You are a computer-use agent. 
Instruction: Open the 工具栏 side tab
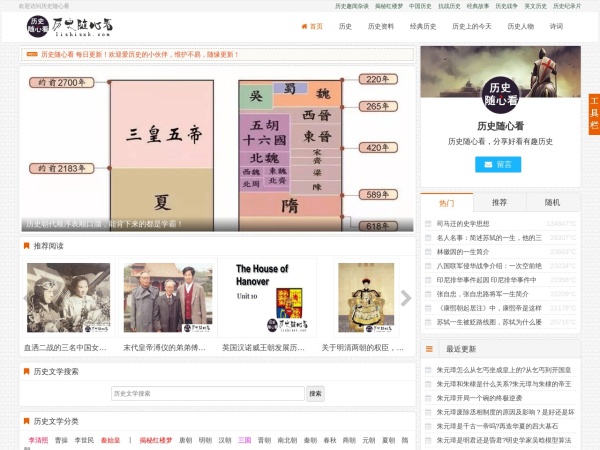coord(594,114)
